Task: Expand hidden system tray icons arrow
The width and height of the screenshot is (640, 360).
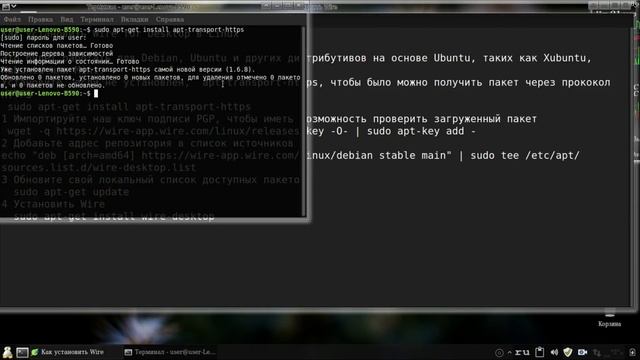Action: click(509, 352)
